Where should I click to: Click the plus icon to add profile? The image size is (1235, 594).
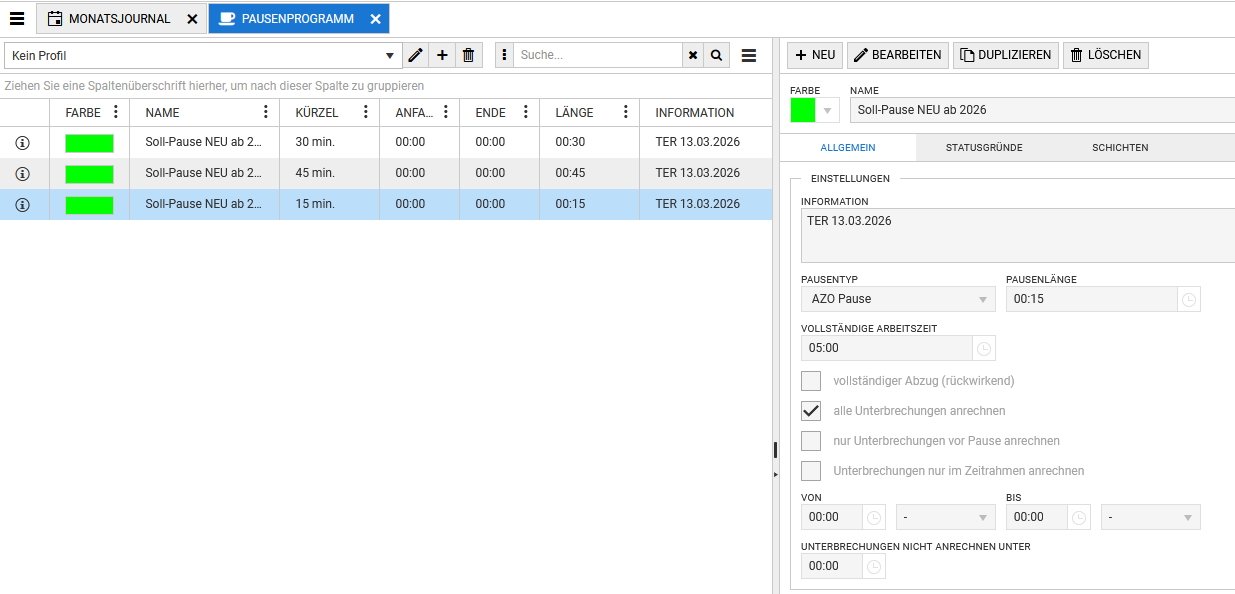[442, 55]
